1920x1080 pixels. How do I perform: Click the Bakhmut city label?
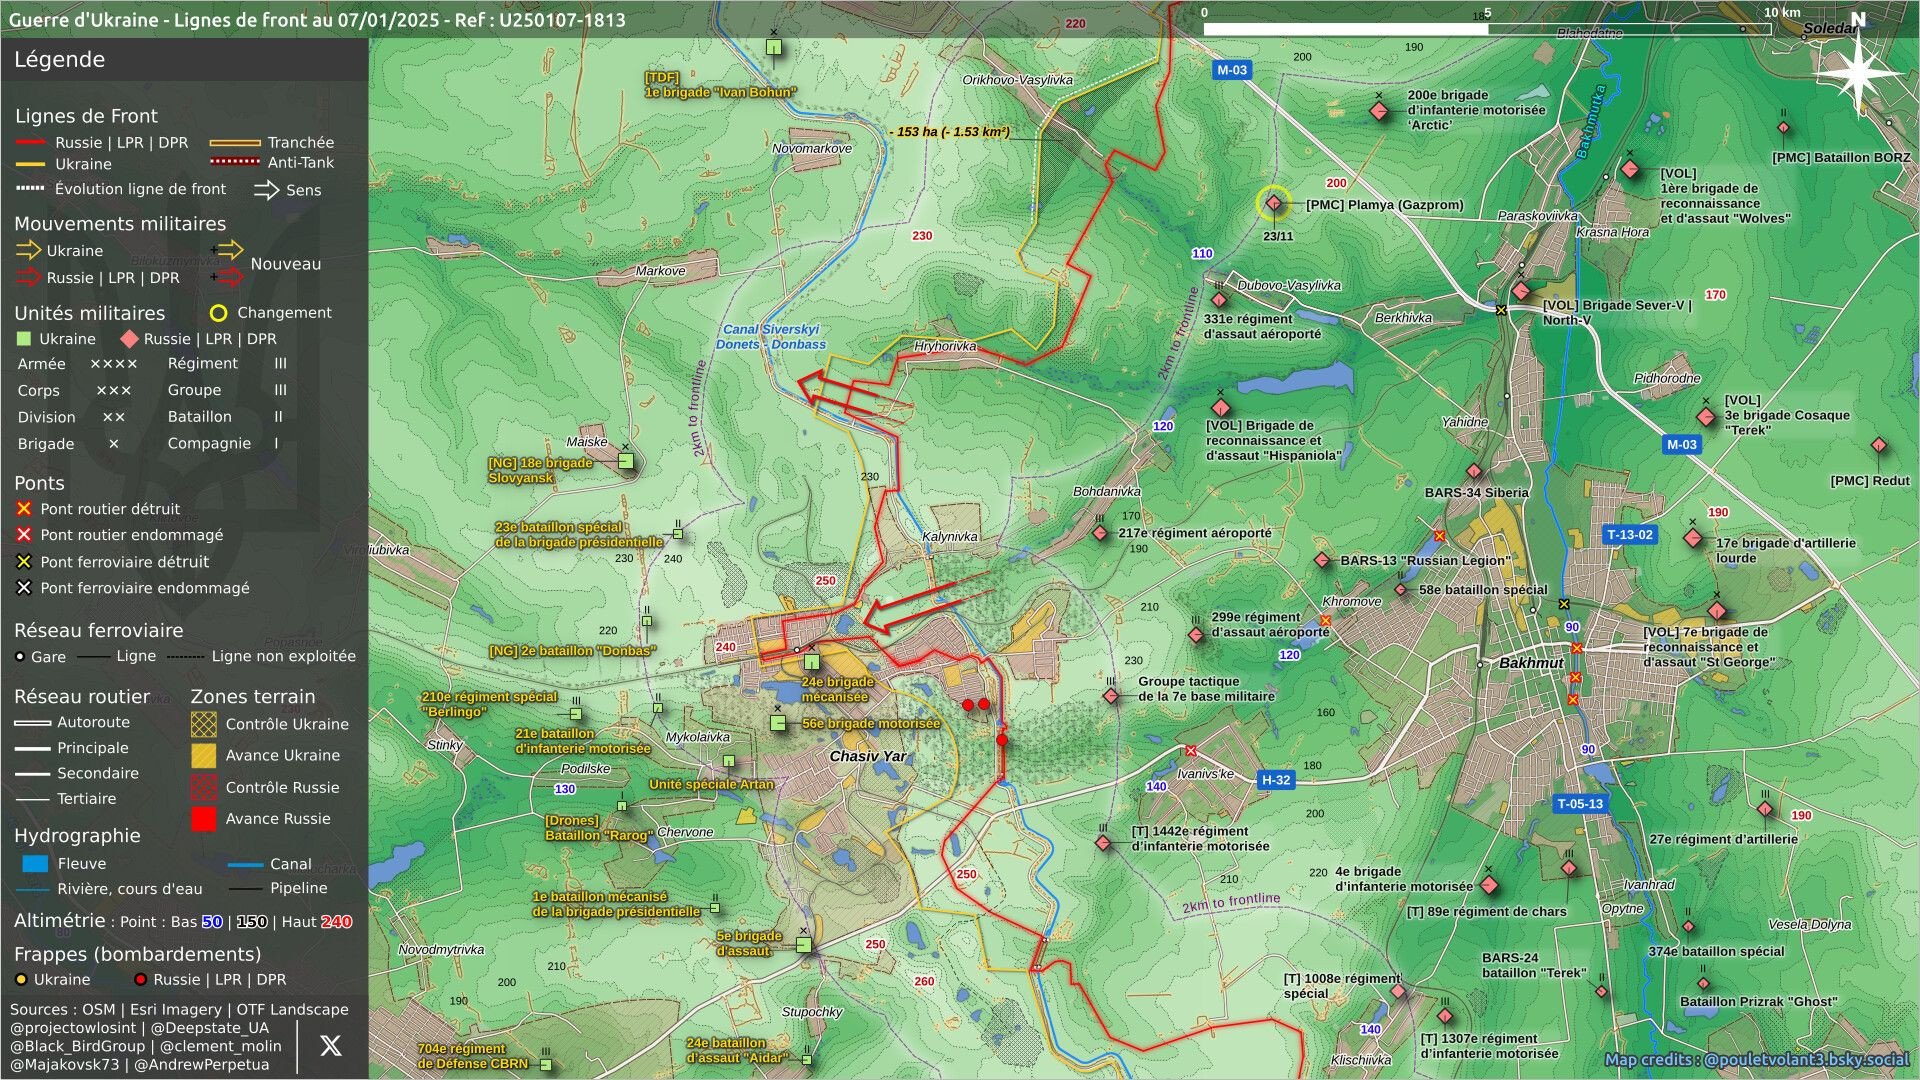[x=1531, y=663]
